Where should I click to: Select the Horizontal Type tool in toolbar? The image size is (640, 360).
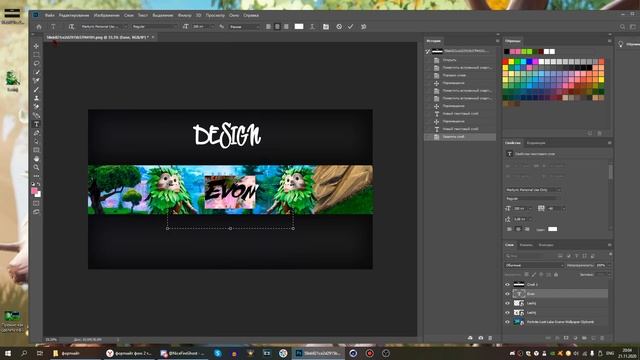coord(36,124)
